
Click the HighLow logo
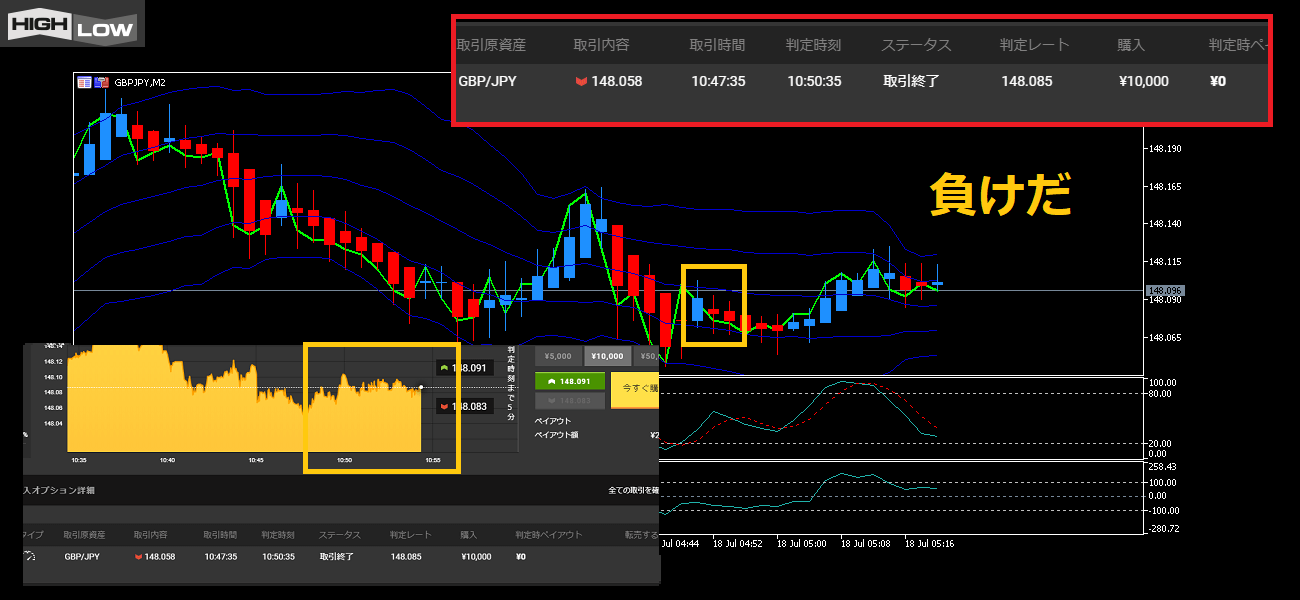tap(72, 24)
